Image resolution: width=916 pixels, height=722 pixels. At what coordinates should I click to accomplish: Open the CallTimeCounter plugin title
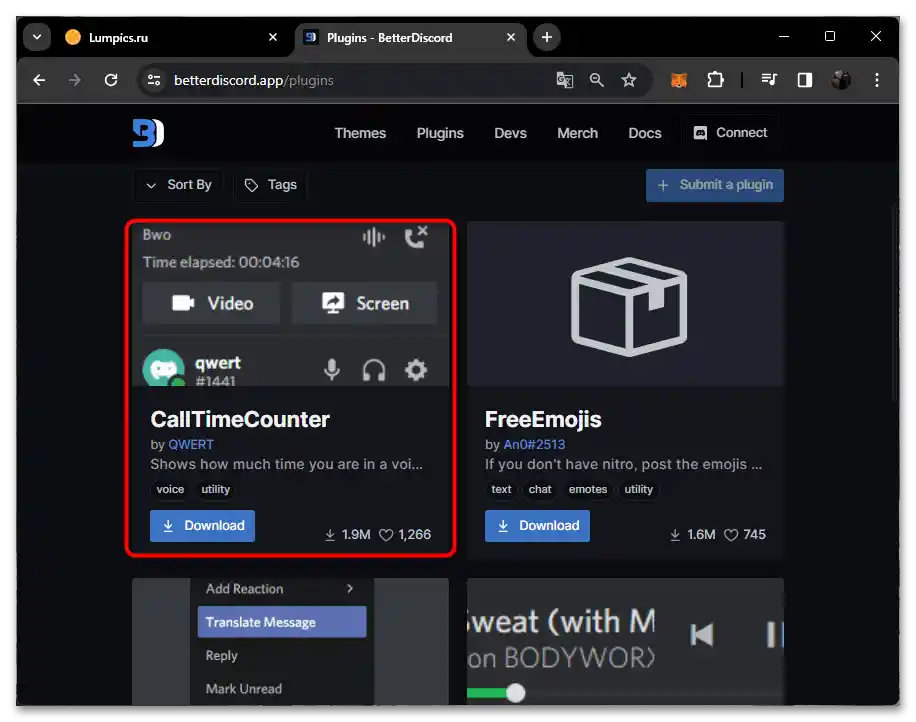[x=240, y=419]
